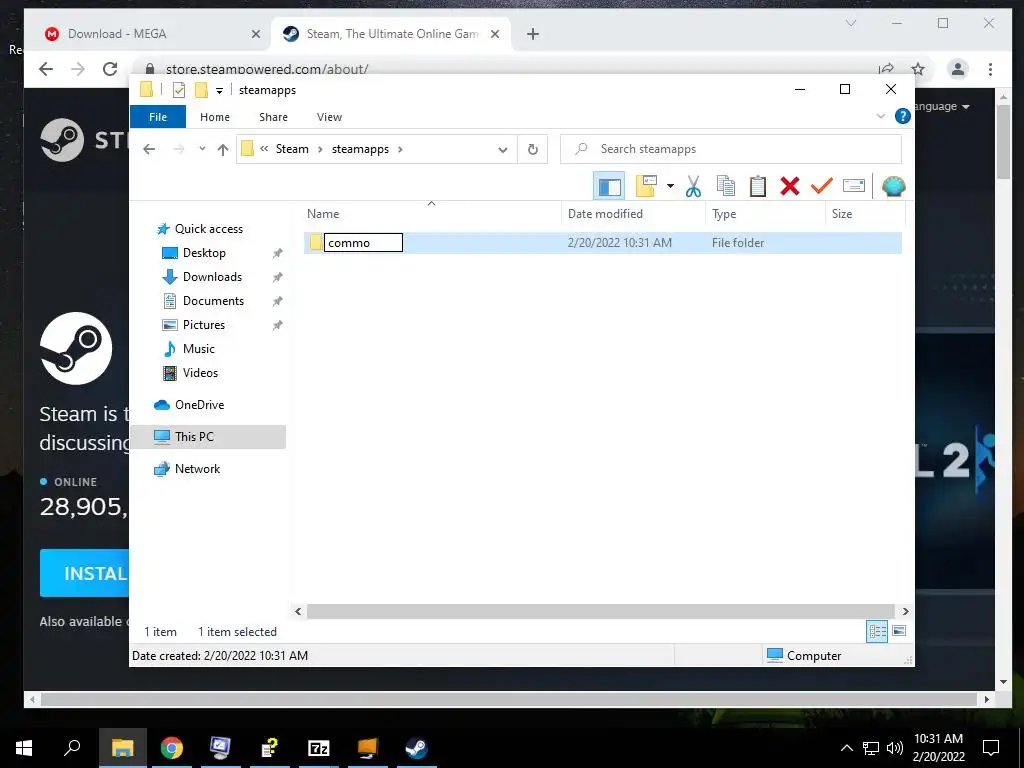Reload the Steam page in Chrome
Viewport: 1024px width, 768px height.
[x=110, y=69]
